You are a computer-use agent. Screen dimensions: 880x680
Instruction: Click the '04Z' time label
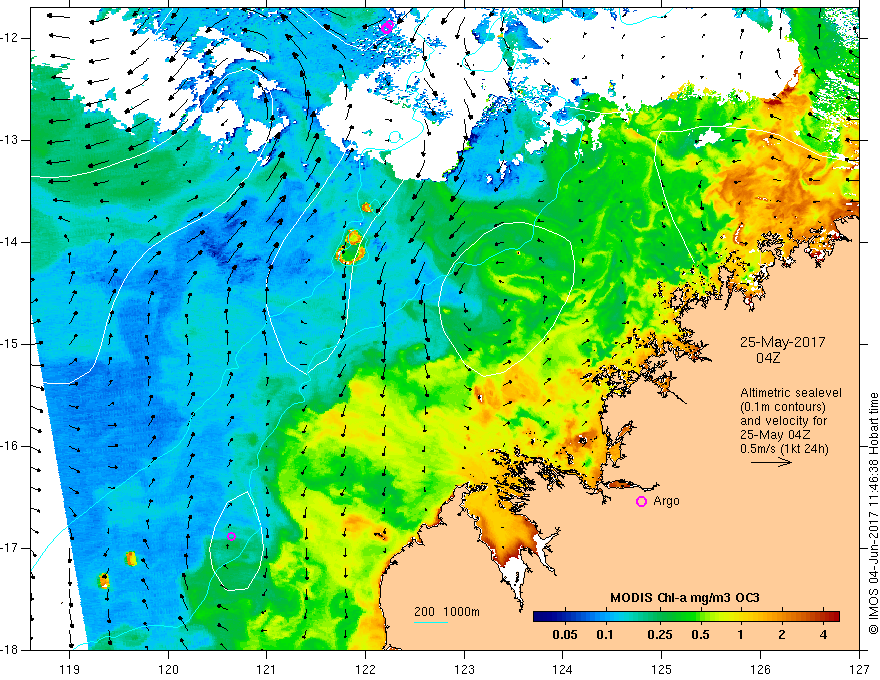pyautogui.click(x=768, y=358)
